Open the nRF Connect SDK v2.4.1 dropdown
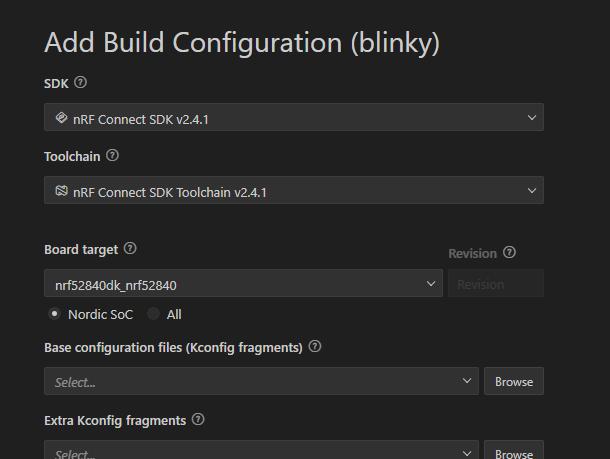This screenshot has height=459, width=610. pos(294,117)
